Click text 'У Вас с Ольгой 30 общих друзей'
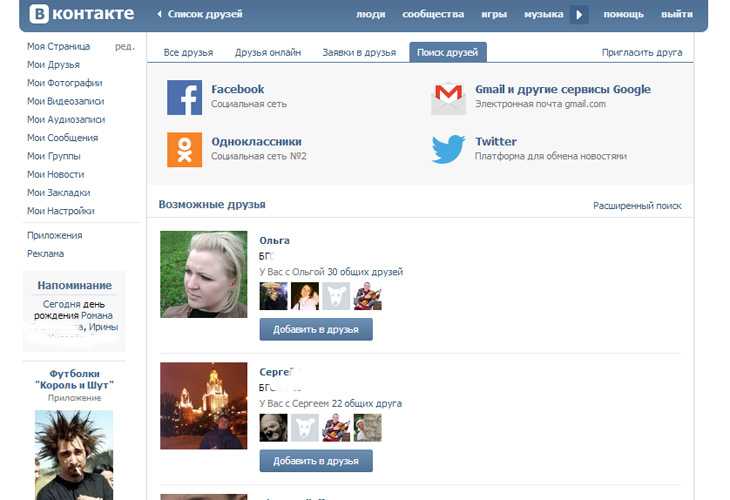Viewport: 730px width, 500px height. click(331, 272)
